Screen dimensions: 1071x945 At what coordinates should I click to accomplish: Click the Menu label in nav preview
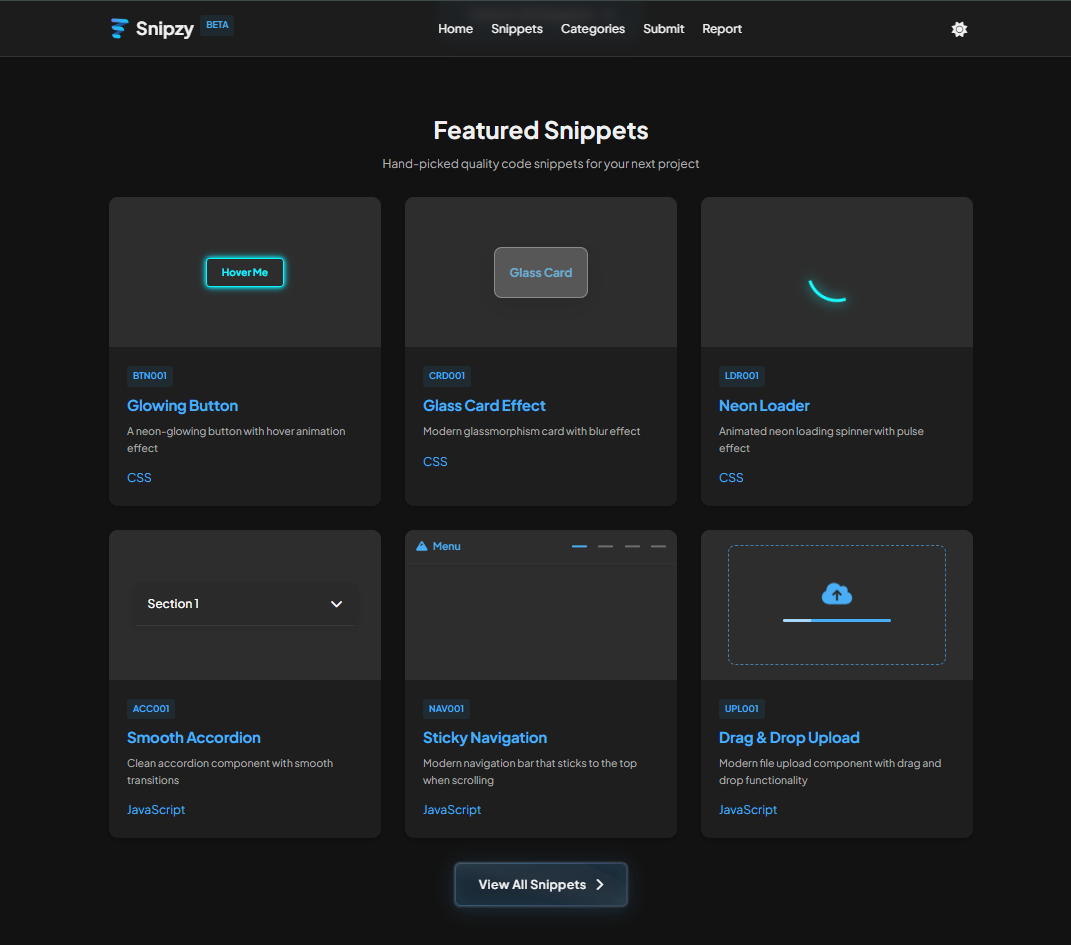(x=447, y=546)
